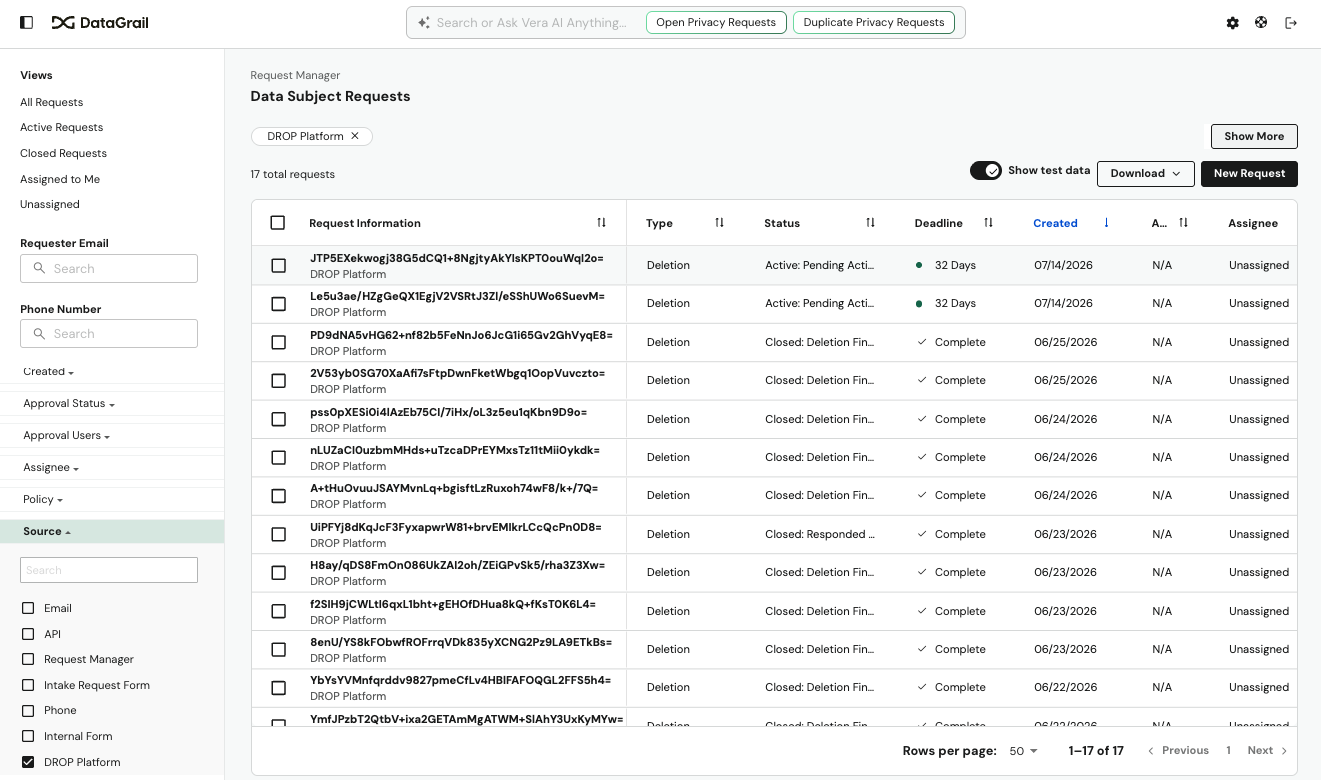Image resolution: width=1321 pixels, height=780 pixels.
Task: Click the logout icon
Action: 1291,23
